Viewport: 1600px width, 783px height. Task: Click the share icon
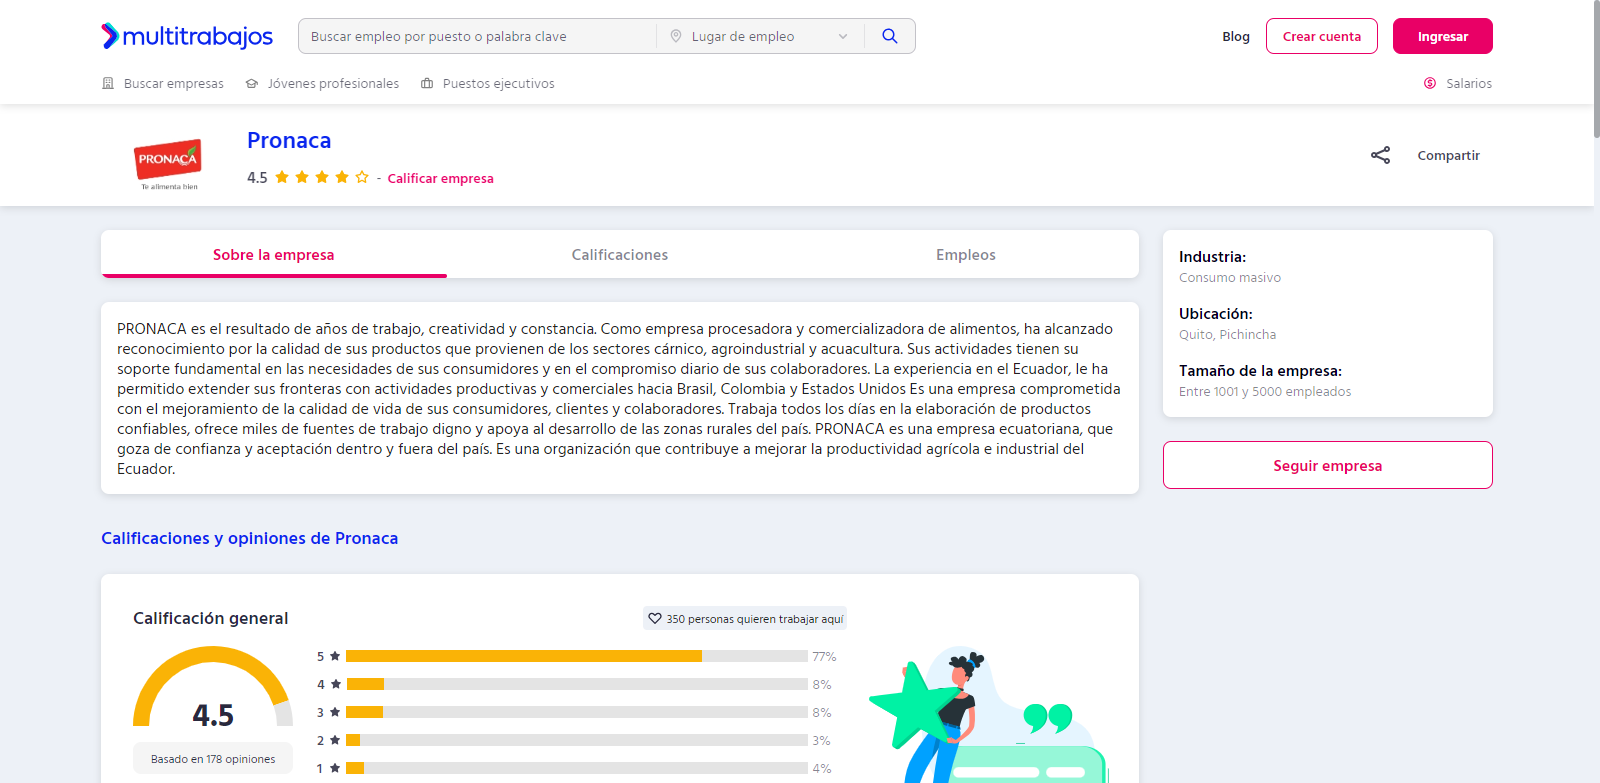pyautogui.click(x=1380, y=155)
